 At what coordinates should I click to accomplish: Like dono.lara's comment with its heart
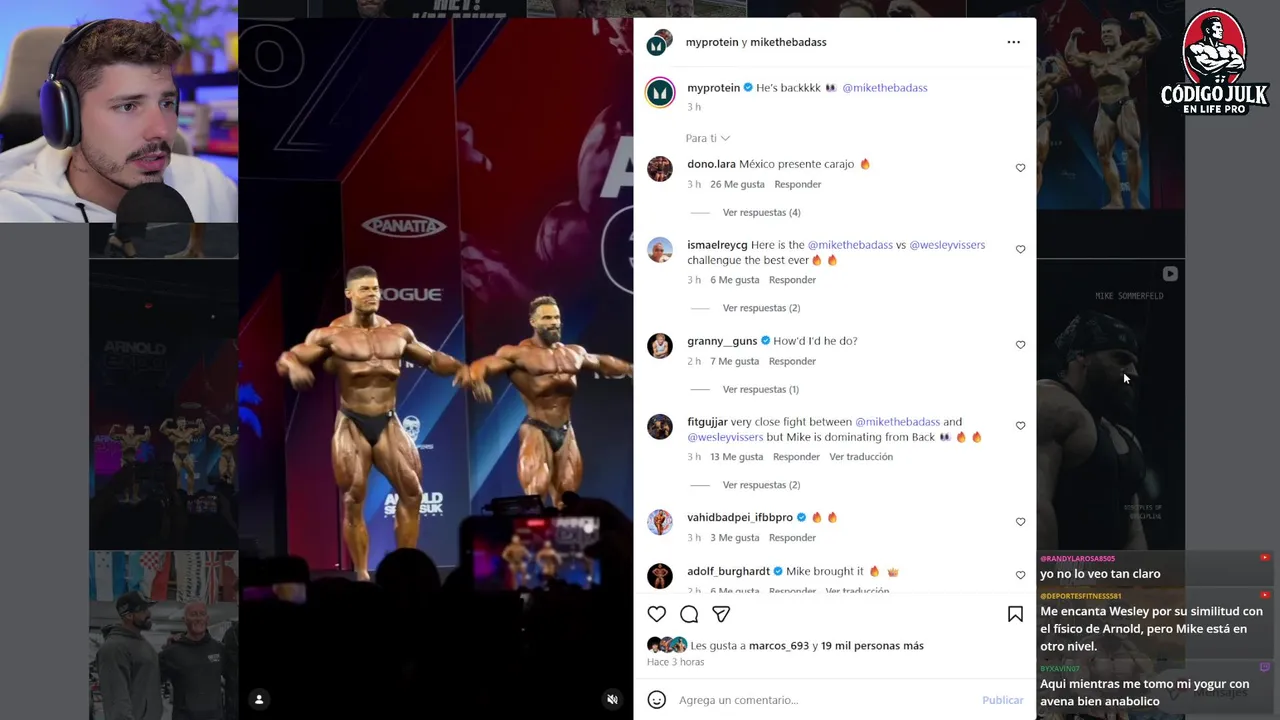pos(1020,168)
